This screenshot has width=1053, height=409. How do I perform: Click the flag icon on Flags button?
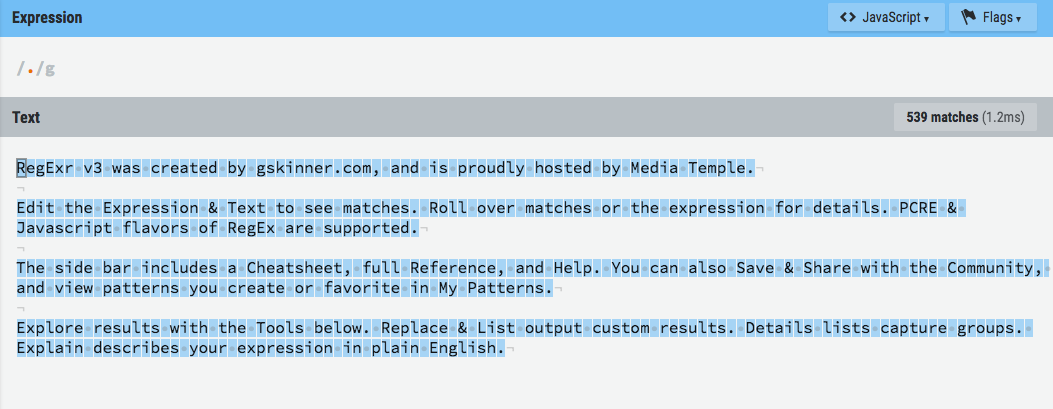(x=967, y=18)
